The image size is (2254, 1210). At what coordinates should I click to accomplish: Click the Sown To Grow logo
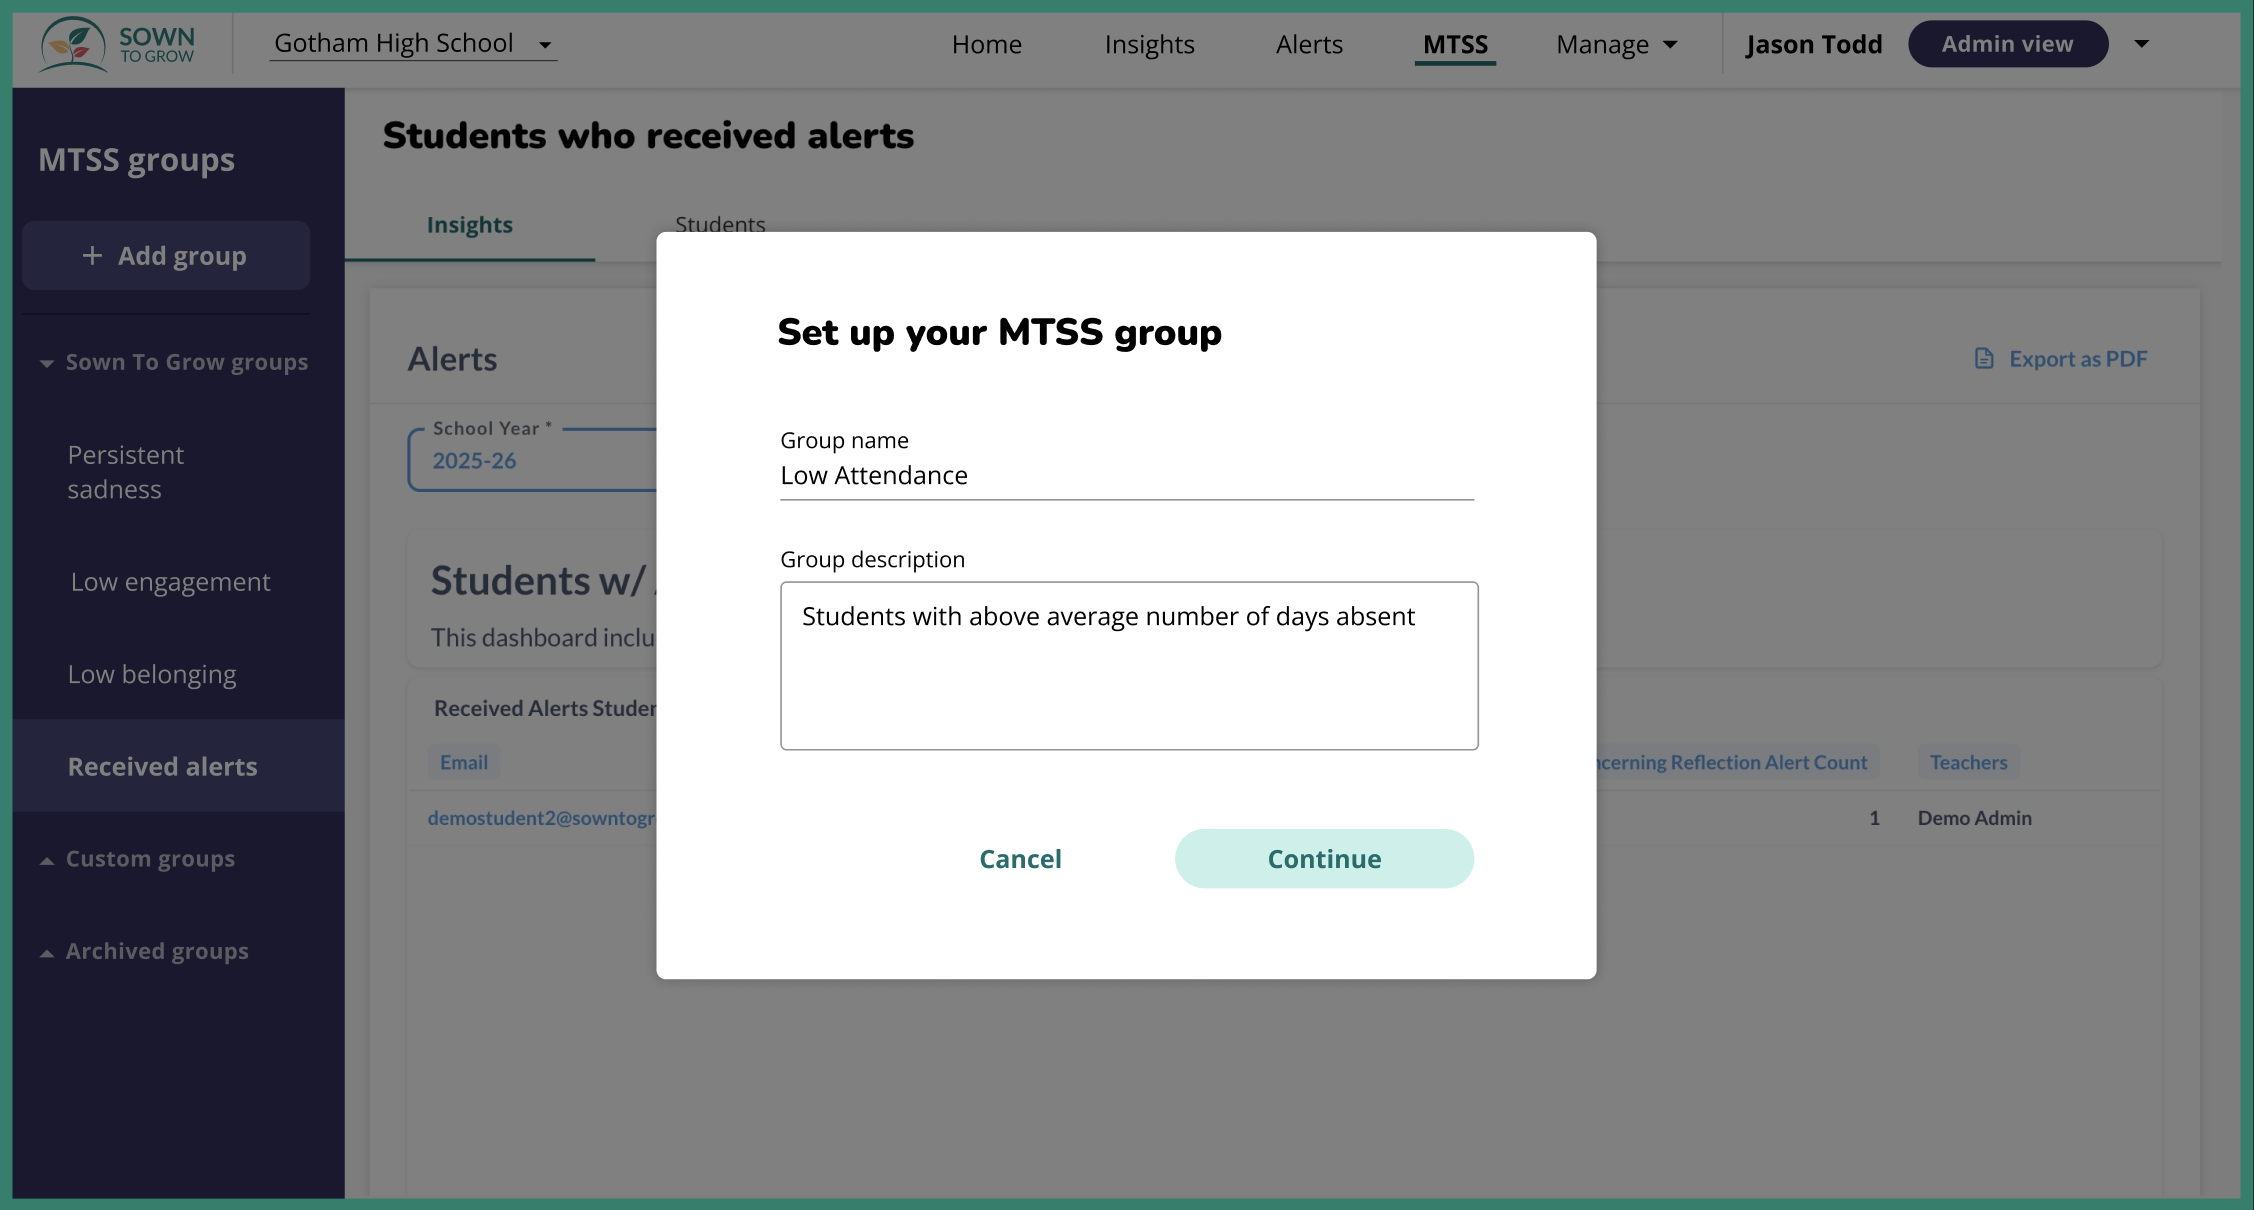click(117, 44)
